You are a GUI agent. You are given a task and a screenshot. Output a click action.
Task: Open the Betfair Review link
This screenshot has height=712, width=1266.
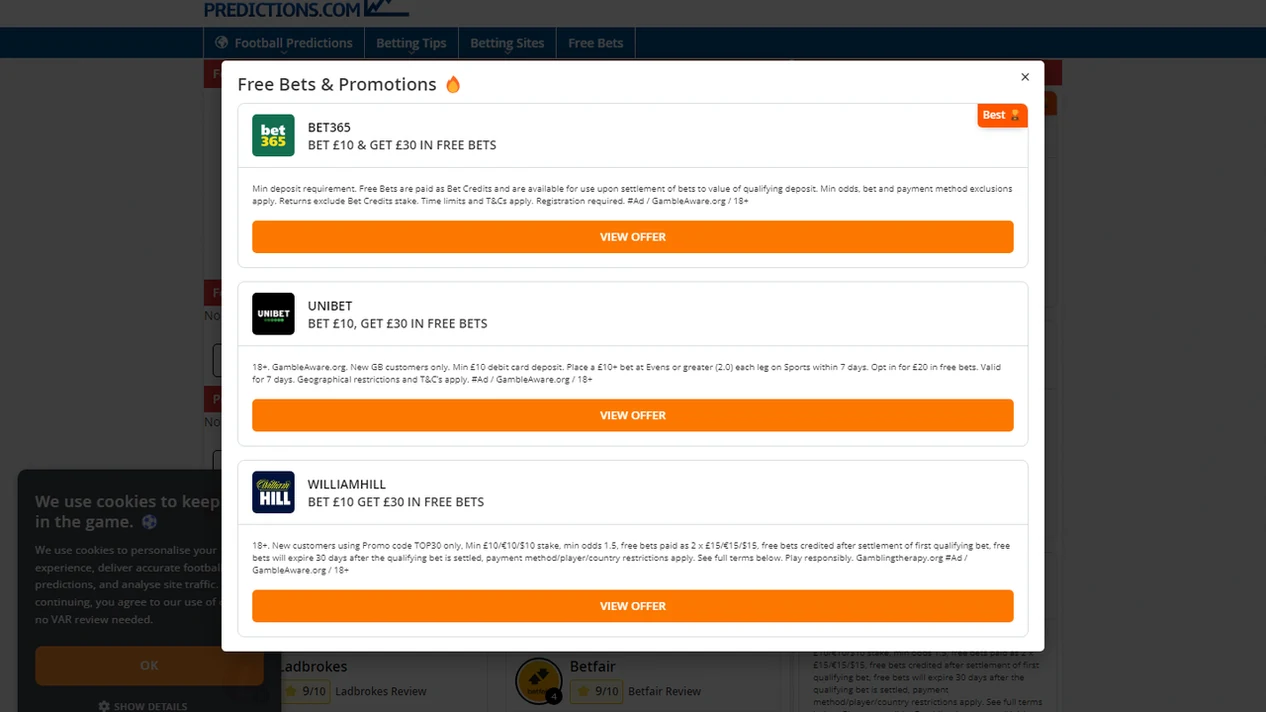click(665, 691)
